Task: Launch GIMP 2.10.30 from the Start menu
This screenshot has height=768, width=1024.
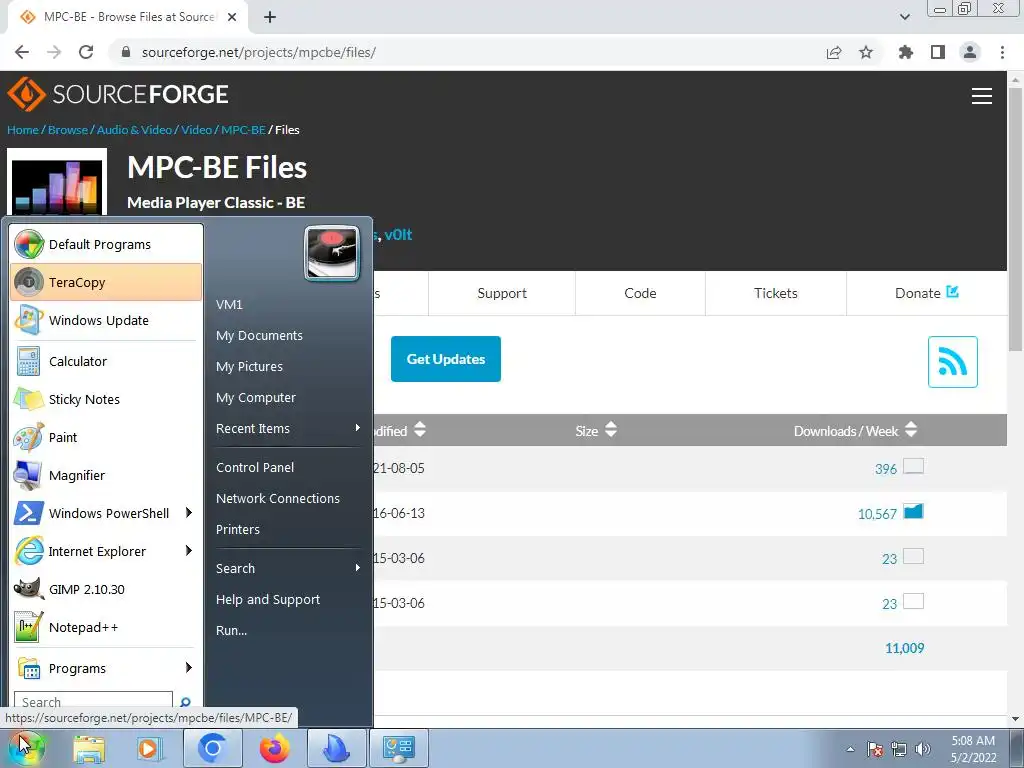Action: click(106, 589)
